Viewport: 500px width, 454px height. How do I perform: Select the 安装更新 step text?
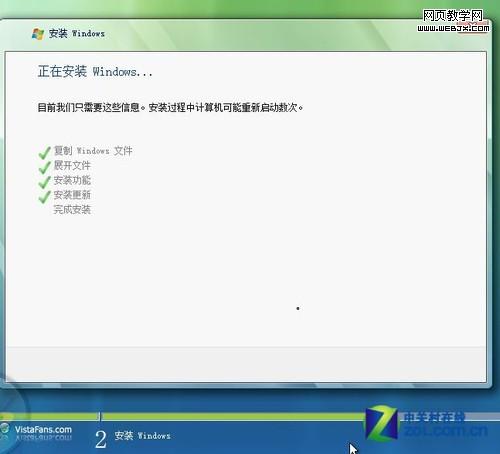(72, 195)
